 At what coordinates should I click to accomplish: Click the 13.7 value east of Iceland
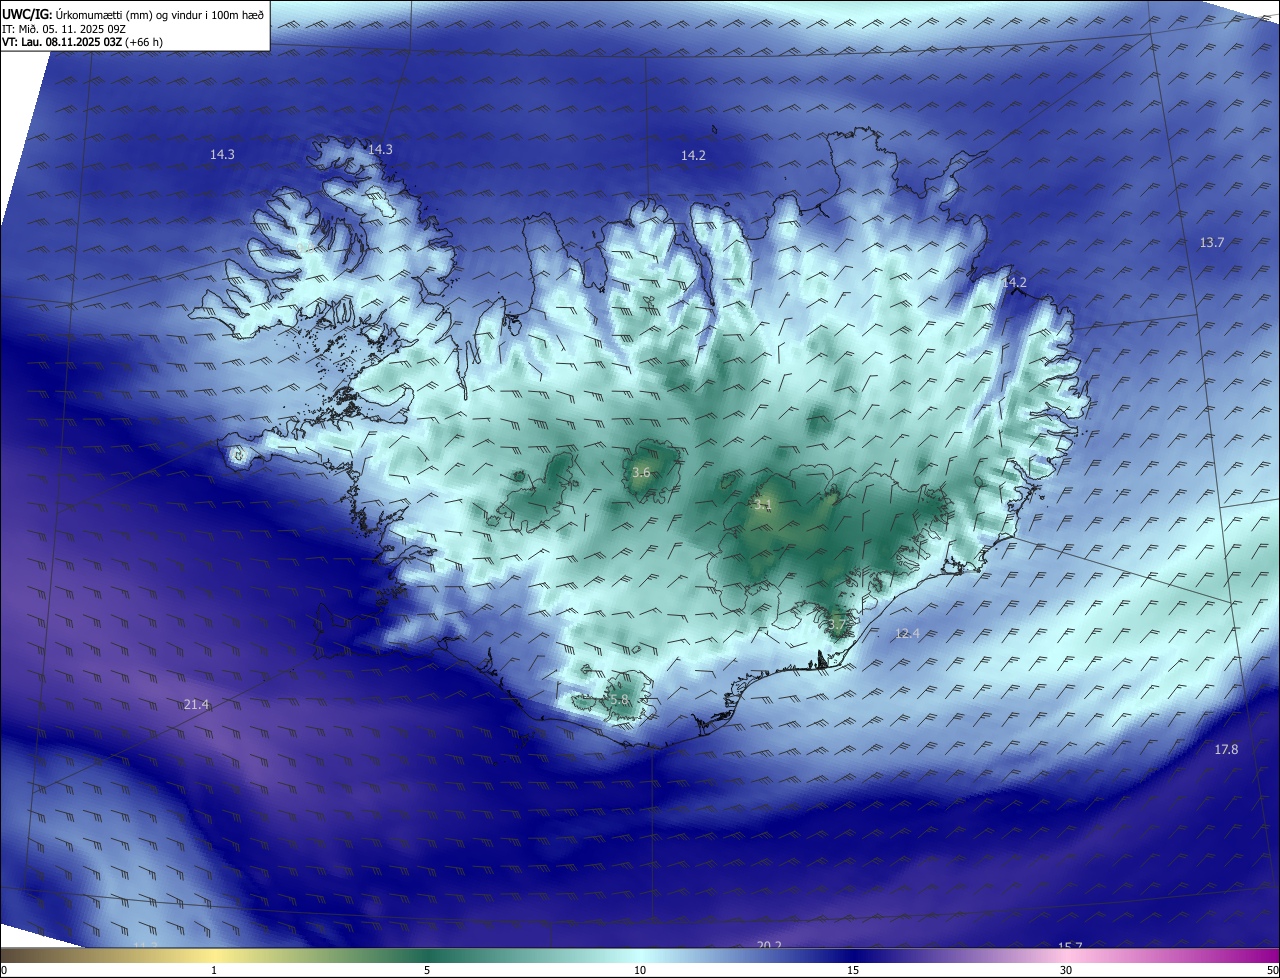[1212, 243]
